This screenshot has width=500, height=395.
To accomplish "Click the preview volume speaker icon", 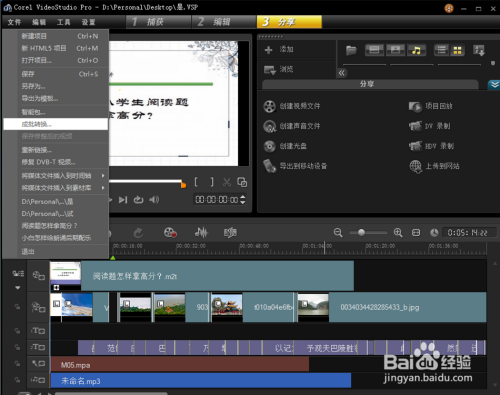I will [x=154, y=200].
